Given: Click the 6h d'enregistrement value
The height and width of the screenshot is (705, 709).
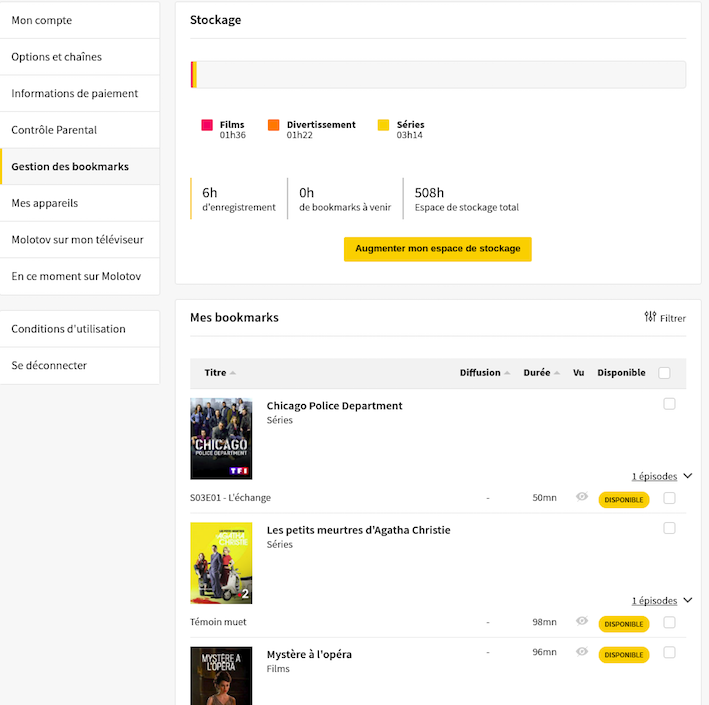Looking at the screenshot, I should click(210, 193).
